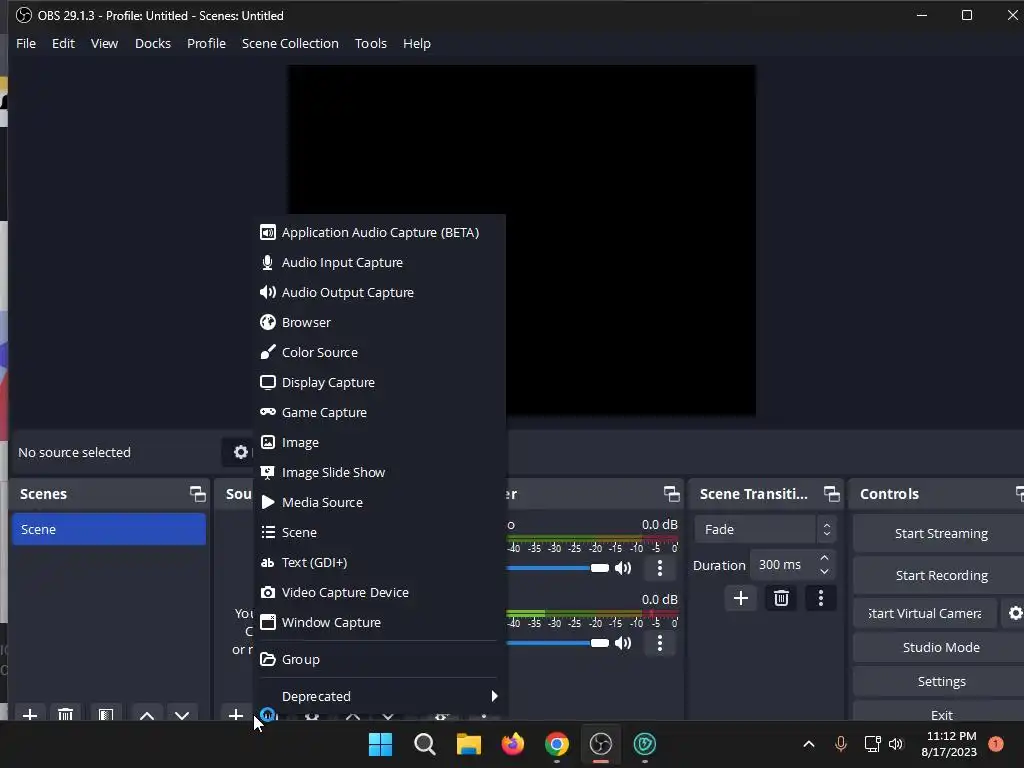Undock the Audio Mixer panel

(x=671, y=494)
